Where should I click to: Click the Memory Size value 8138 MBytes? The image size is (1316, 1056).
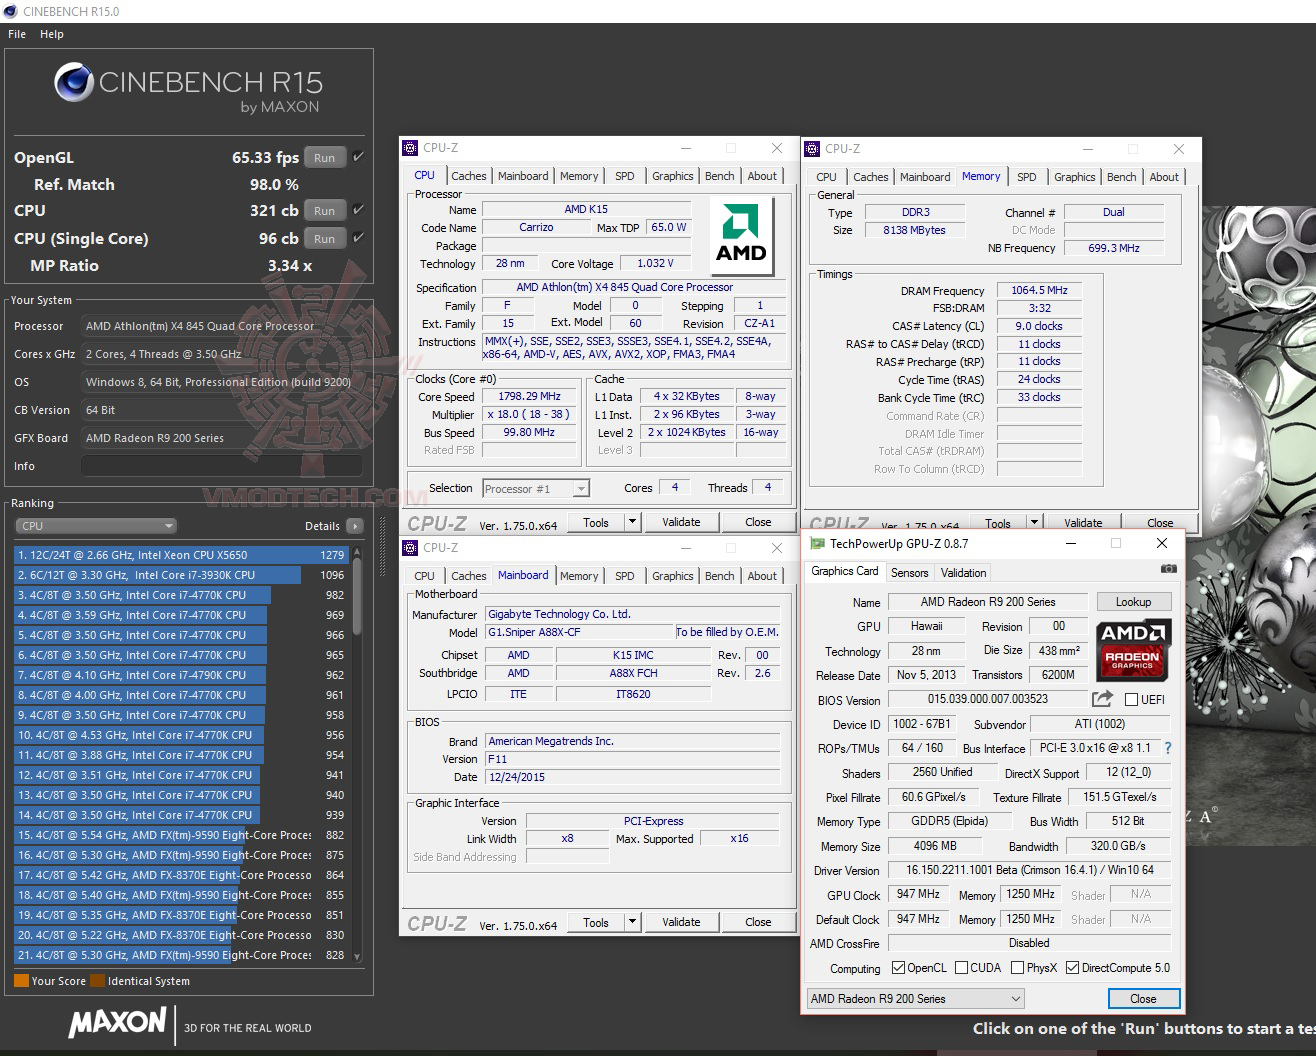pyautogui.click(x=914, y=230)
